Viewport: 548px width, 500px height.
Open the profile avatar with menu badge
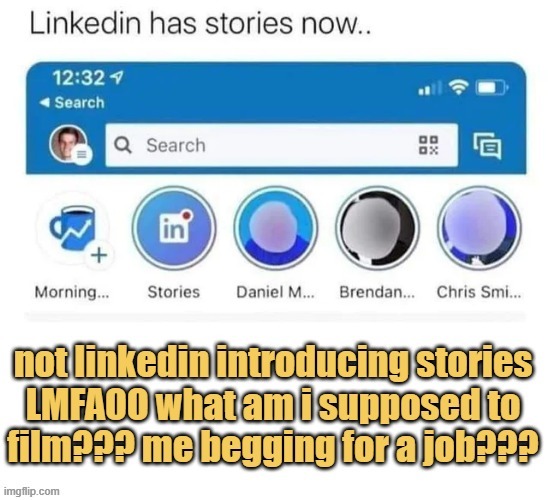70,144
